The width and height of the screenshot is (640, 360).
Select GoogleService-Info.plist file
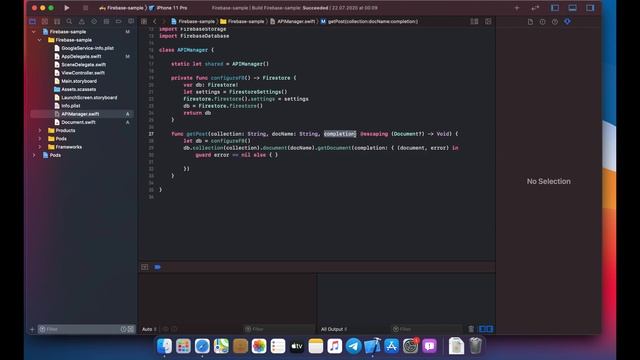coord(84,48)
